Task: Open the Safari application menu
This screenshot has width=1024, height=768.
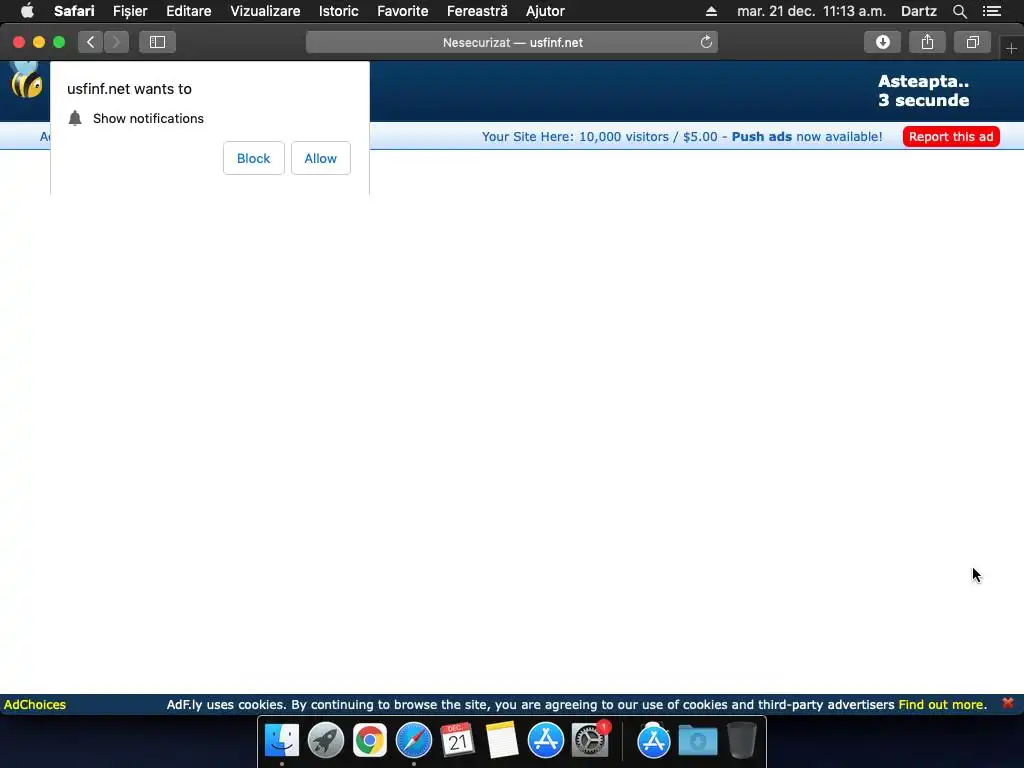Action: click(74, 11)
